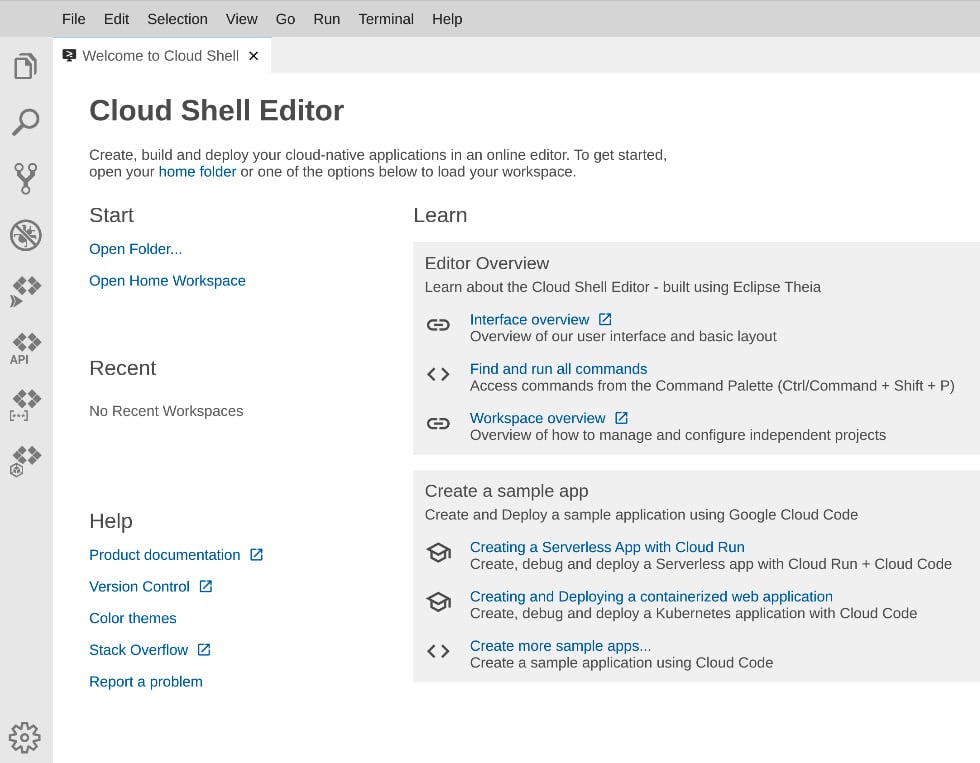This screenshot has height=763, width=980.
Task: Open the Workspace overview link
Action: click(x=538, y=418)
